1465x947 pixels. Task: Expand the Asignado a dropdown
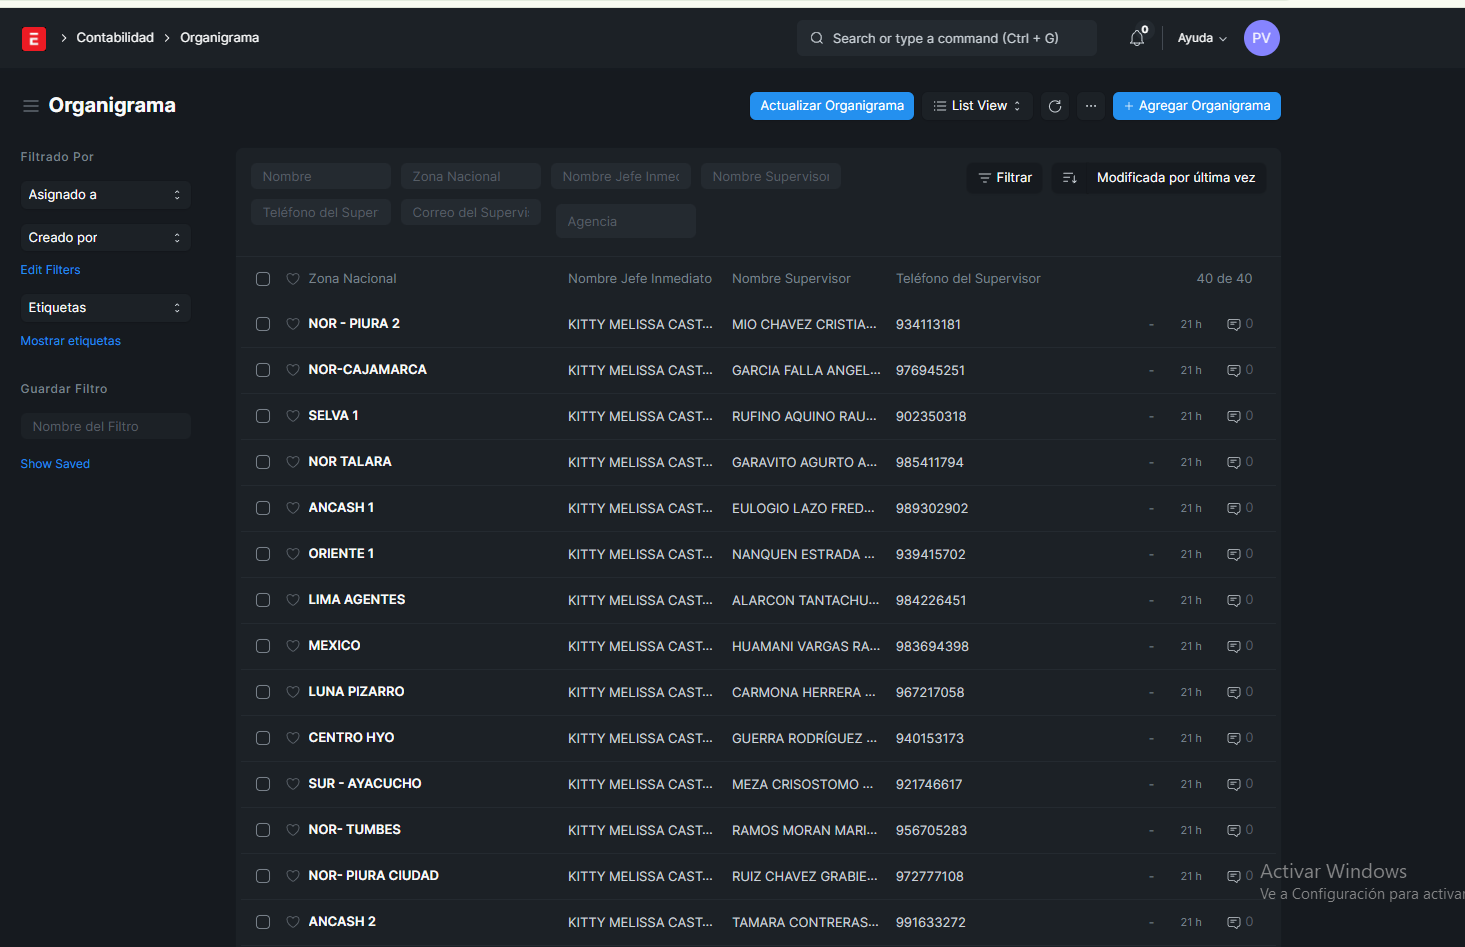(105, 195)
